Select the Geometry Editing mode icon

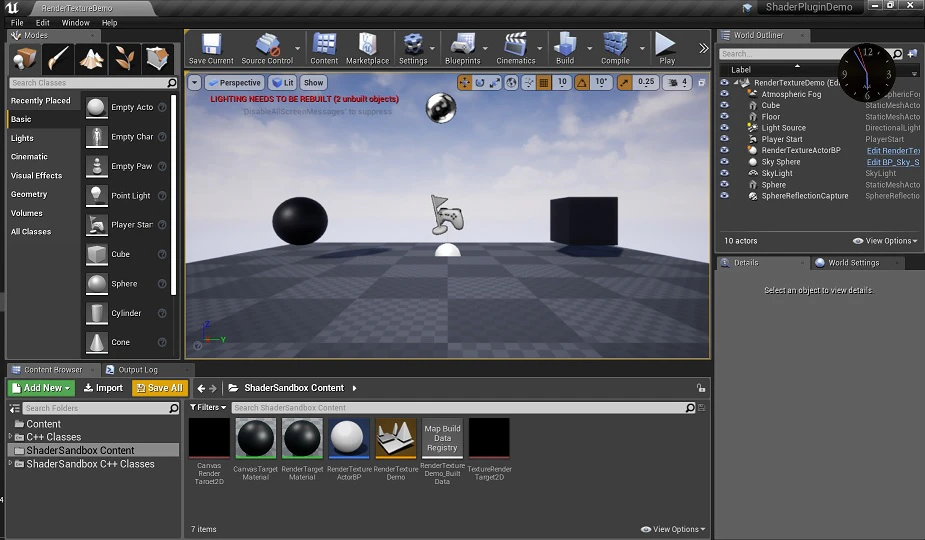coord(158,59)
